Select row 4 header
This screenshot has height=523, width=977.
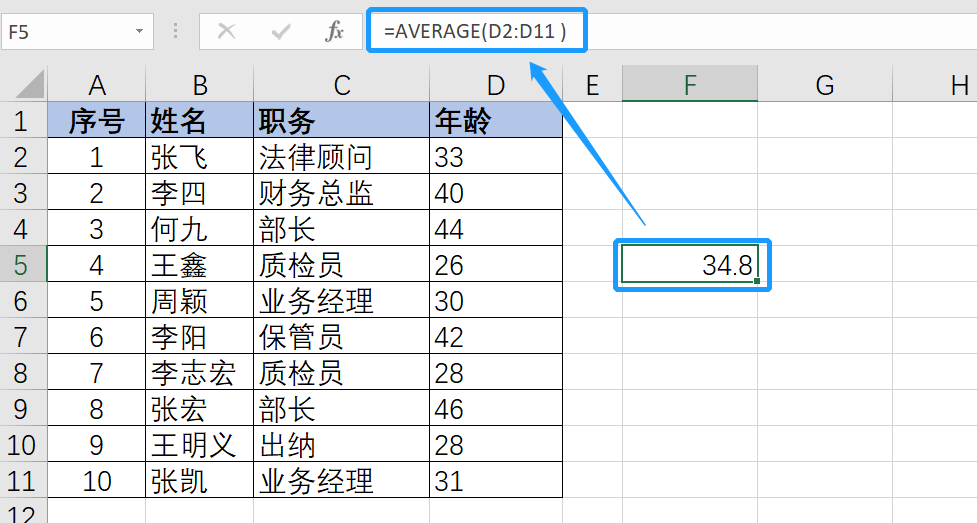coord(23,229)
